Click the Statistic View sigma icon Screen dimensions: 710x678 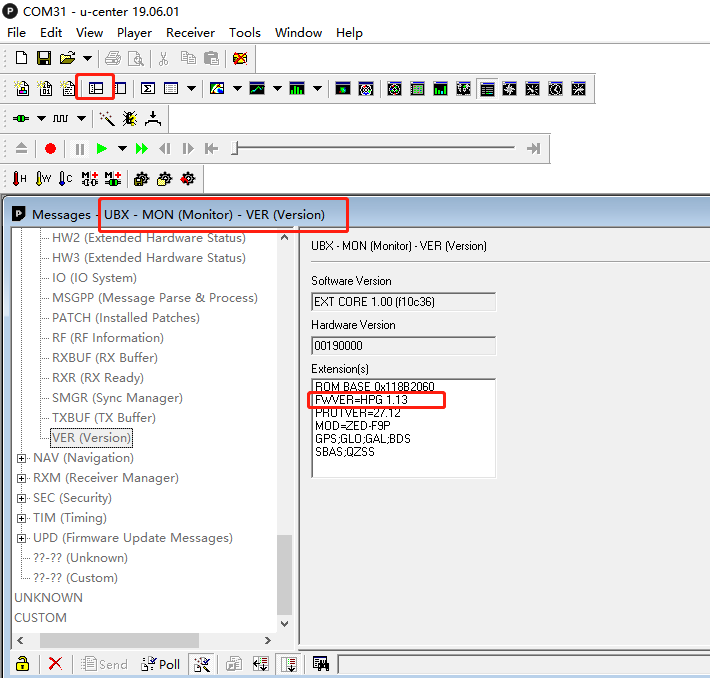[x=148, y=88]
